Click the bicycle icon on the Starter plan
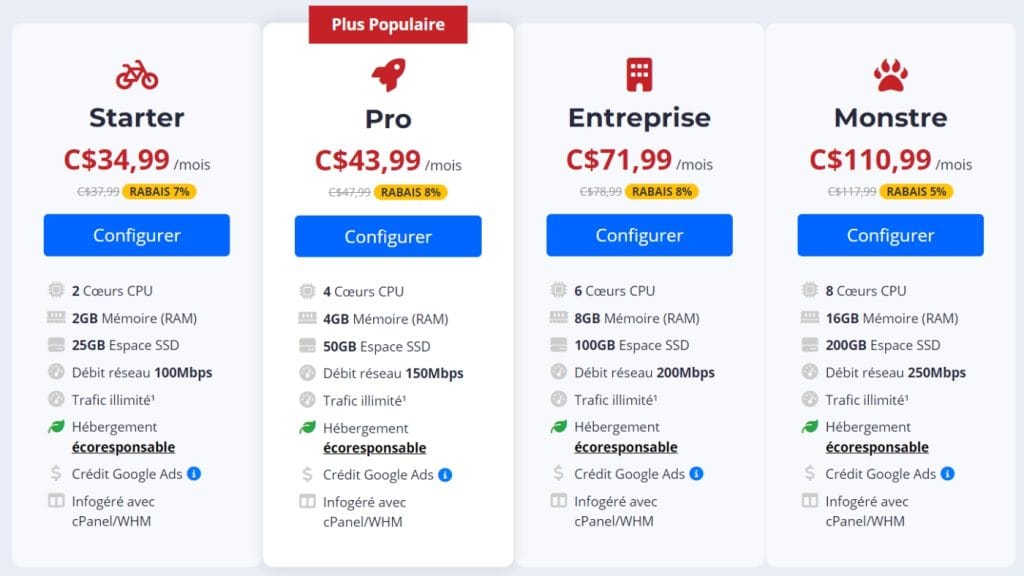This screenshot has width=1024, height=576. point(136,74)
